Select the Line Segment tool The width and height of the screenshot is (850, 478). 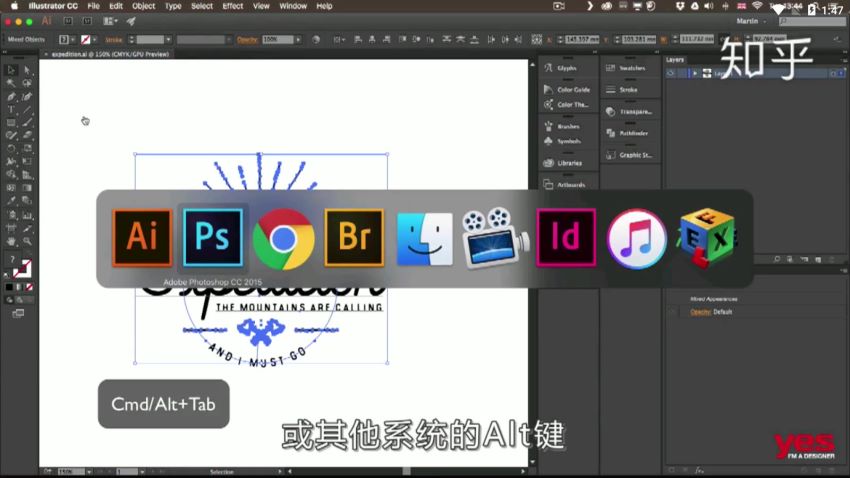point(27,109)
